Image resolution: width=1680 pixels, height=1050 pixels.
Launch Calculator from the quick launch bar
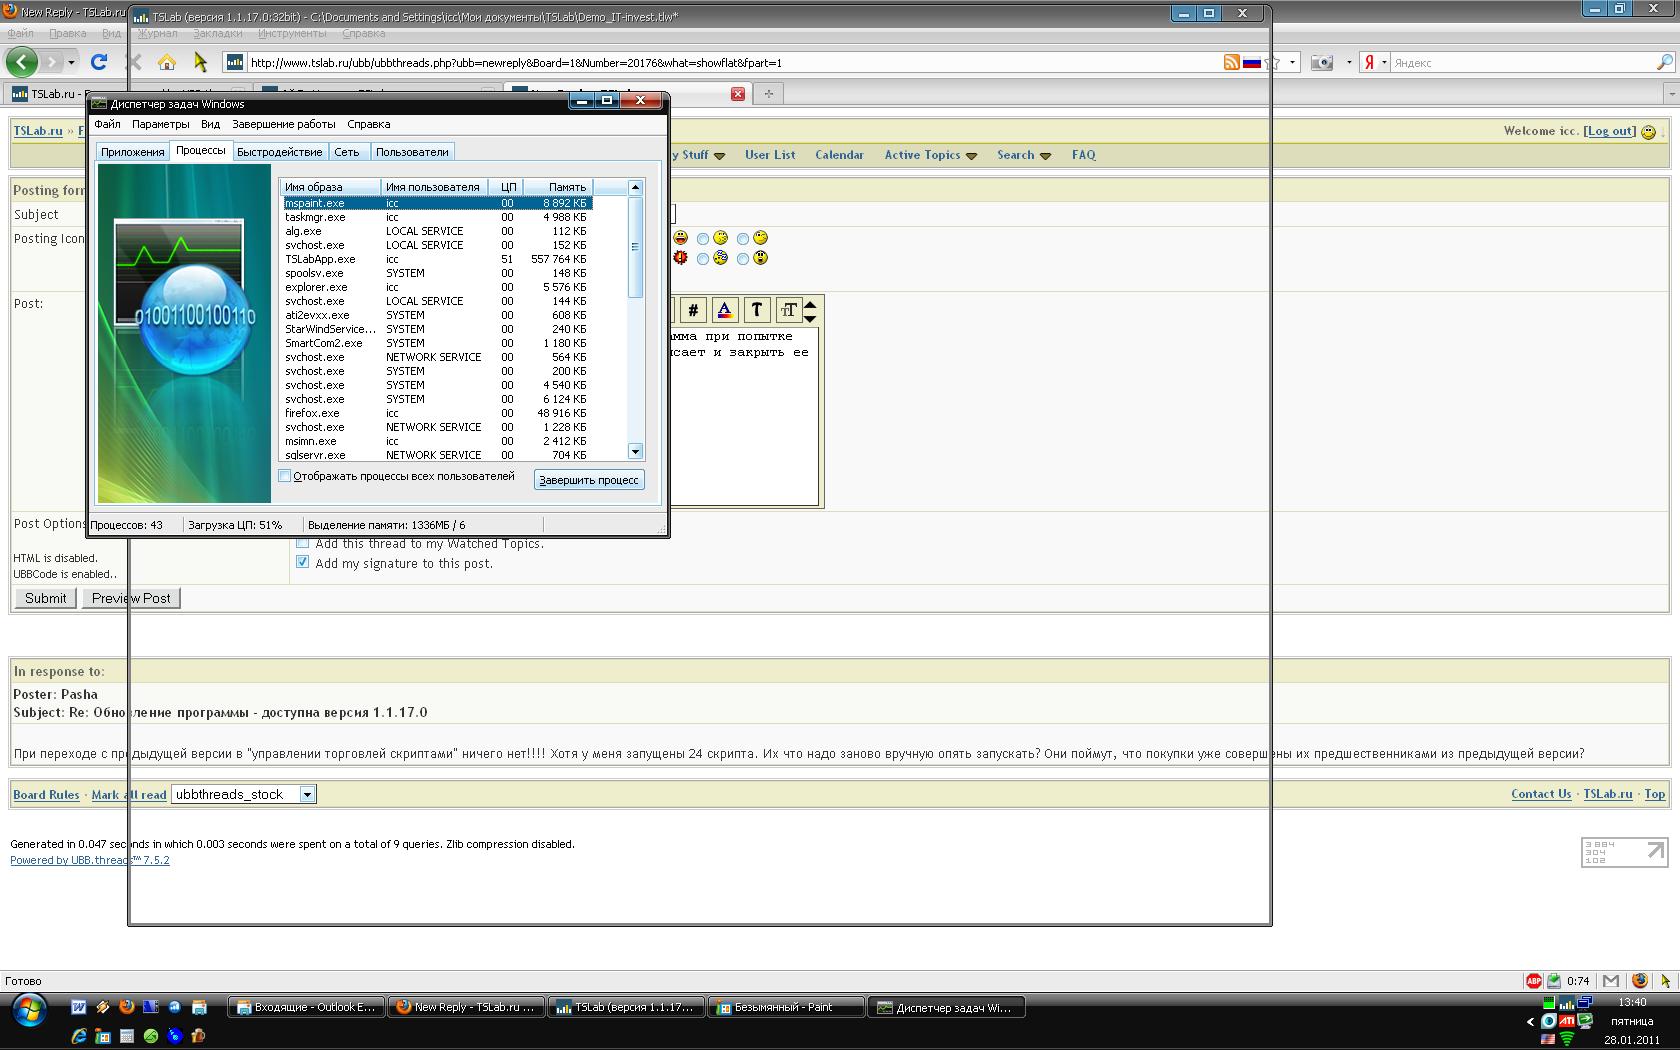pyautogui.click(x=127, y=1036)
